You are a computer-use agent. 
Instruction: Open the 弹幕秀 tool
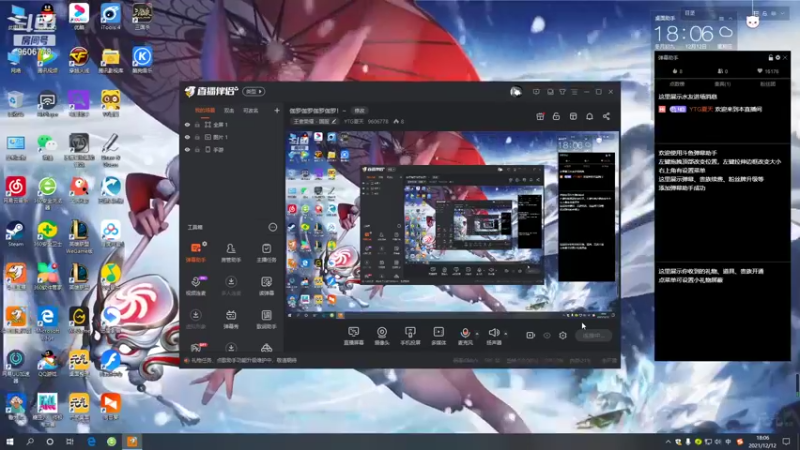[231, 319]
